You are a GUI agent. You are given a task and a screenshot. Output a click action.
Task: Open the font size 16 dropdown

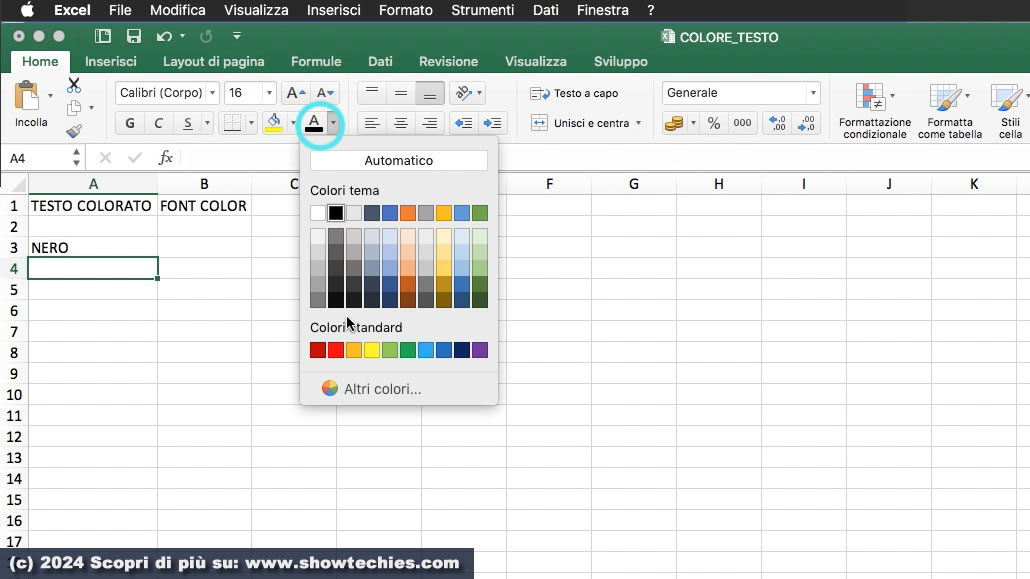tap(269, 93)
